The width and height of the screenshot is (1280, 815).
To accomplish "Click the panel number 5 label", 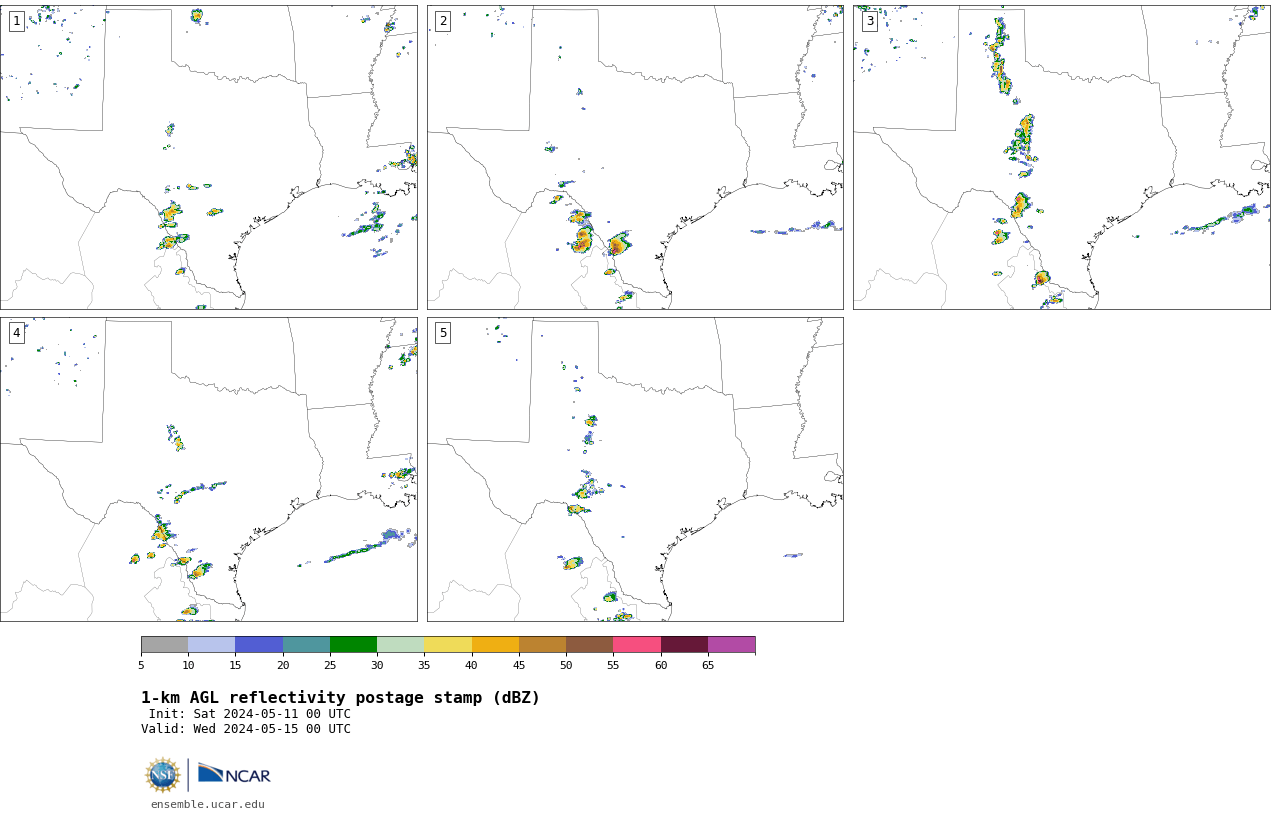I will [443, 333].
